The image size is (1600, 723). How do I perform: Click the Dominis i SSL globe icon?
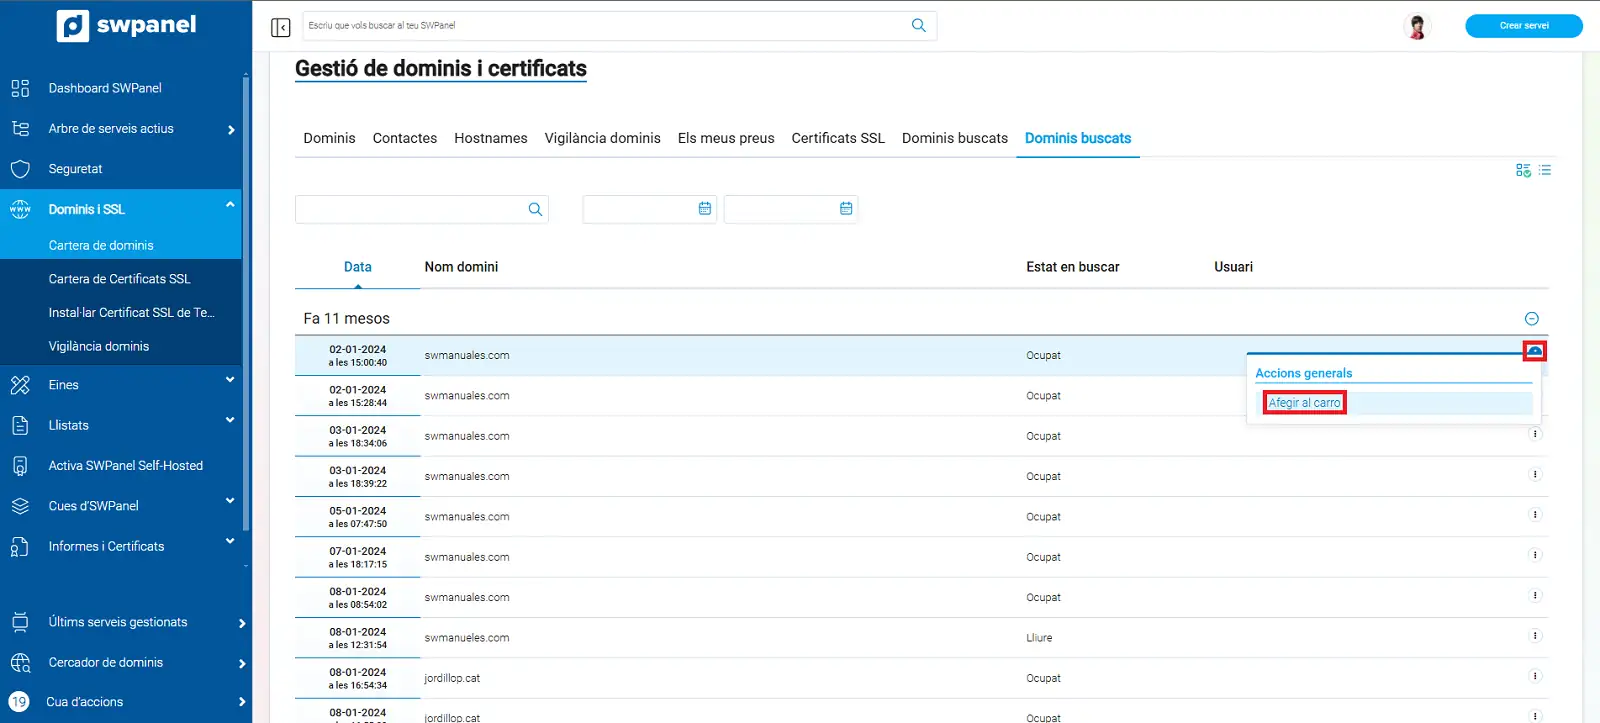click(x=20, y=209)
